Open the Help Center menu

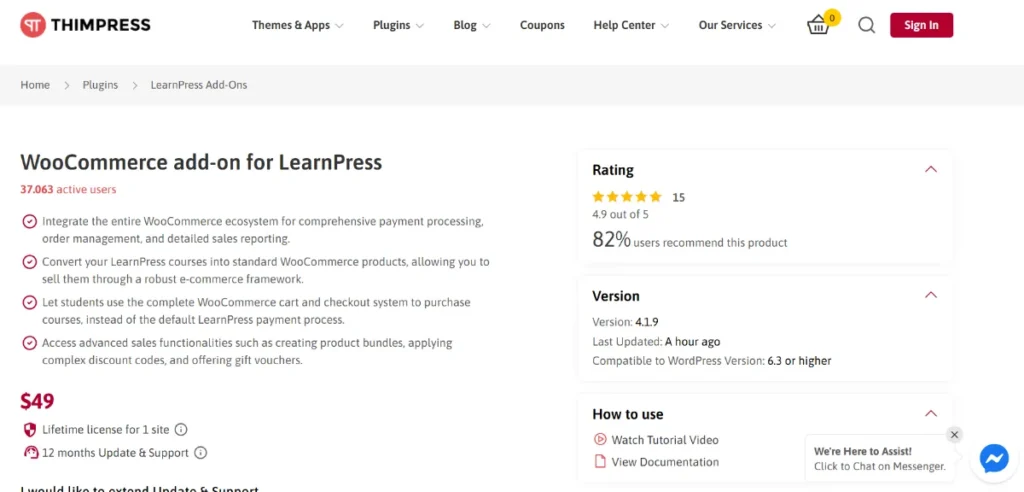point(630,25)
